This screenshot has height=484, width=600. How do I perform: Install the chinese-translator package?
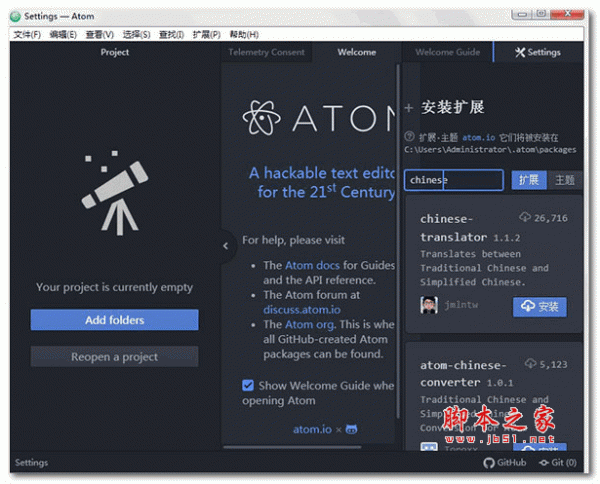[540, 306]
